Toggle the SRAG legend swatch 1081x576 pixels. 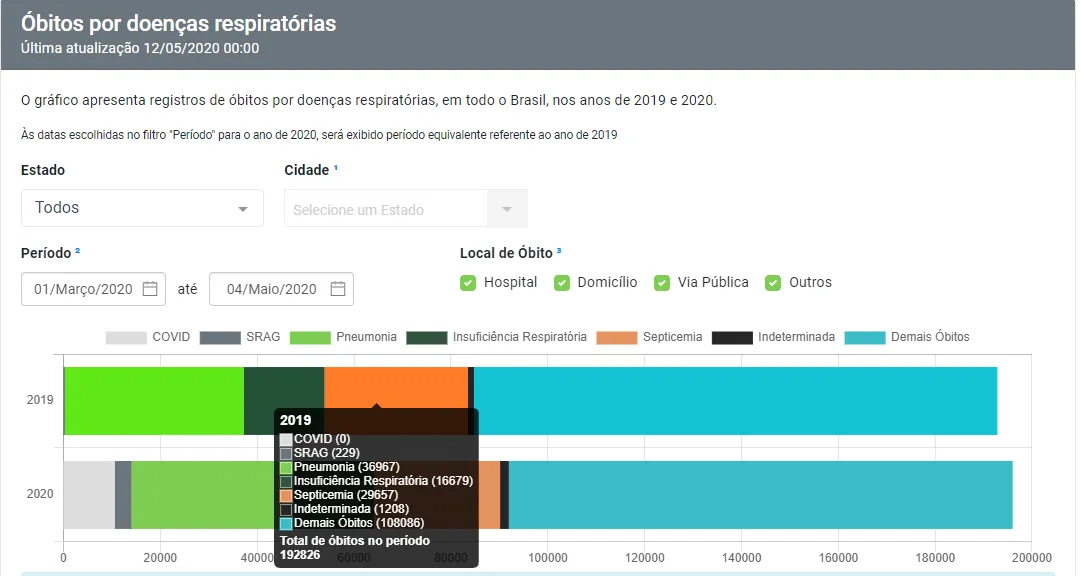pos(220,337)
